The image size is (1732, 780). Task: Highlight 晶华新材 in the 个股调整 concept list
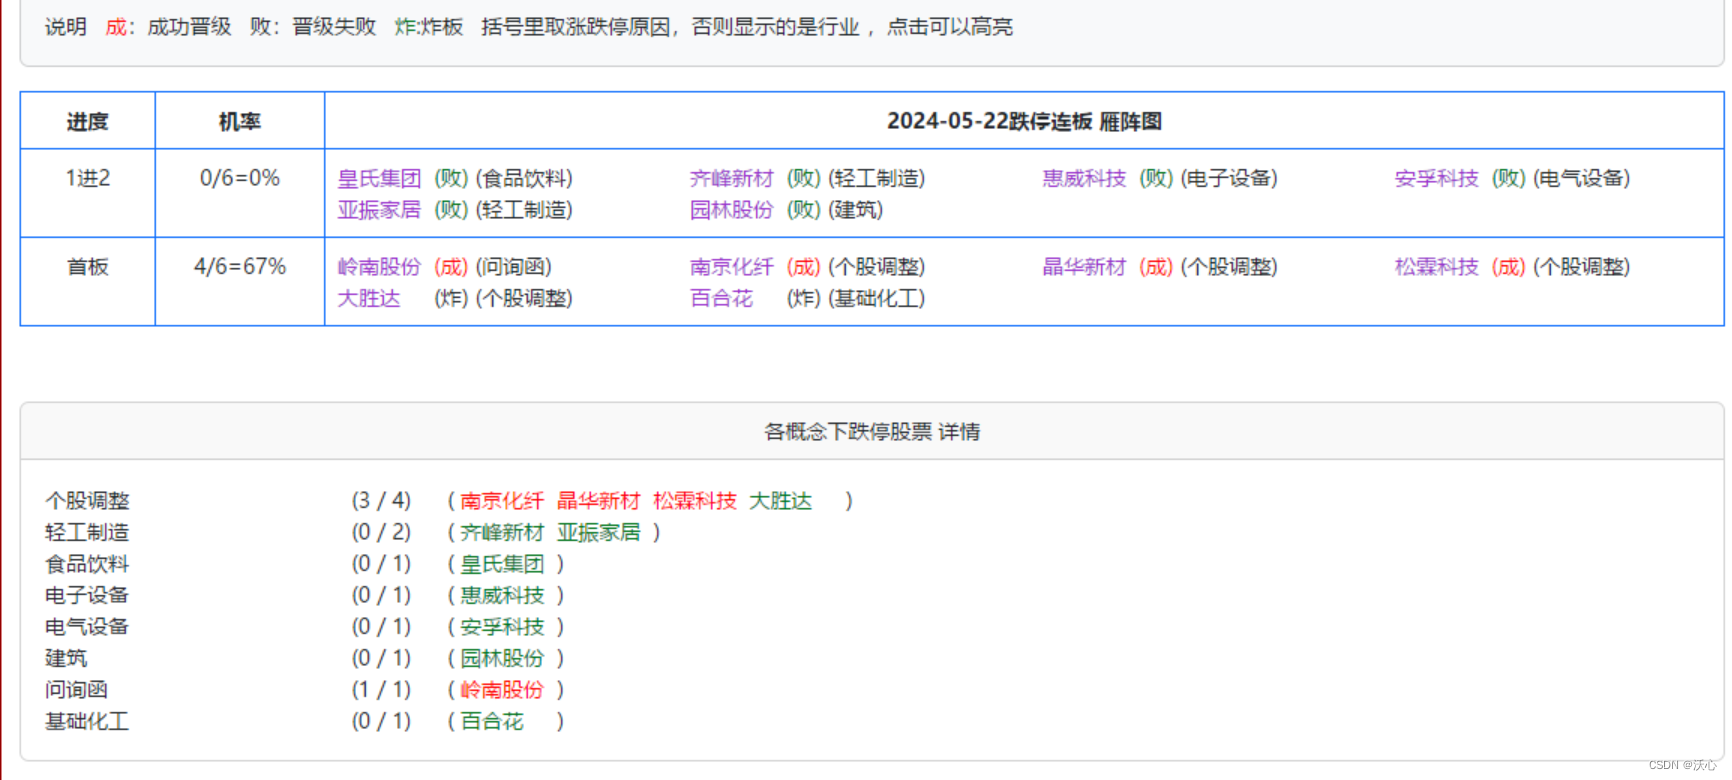(598, 501)
